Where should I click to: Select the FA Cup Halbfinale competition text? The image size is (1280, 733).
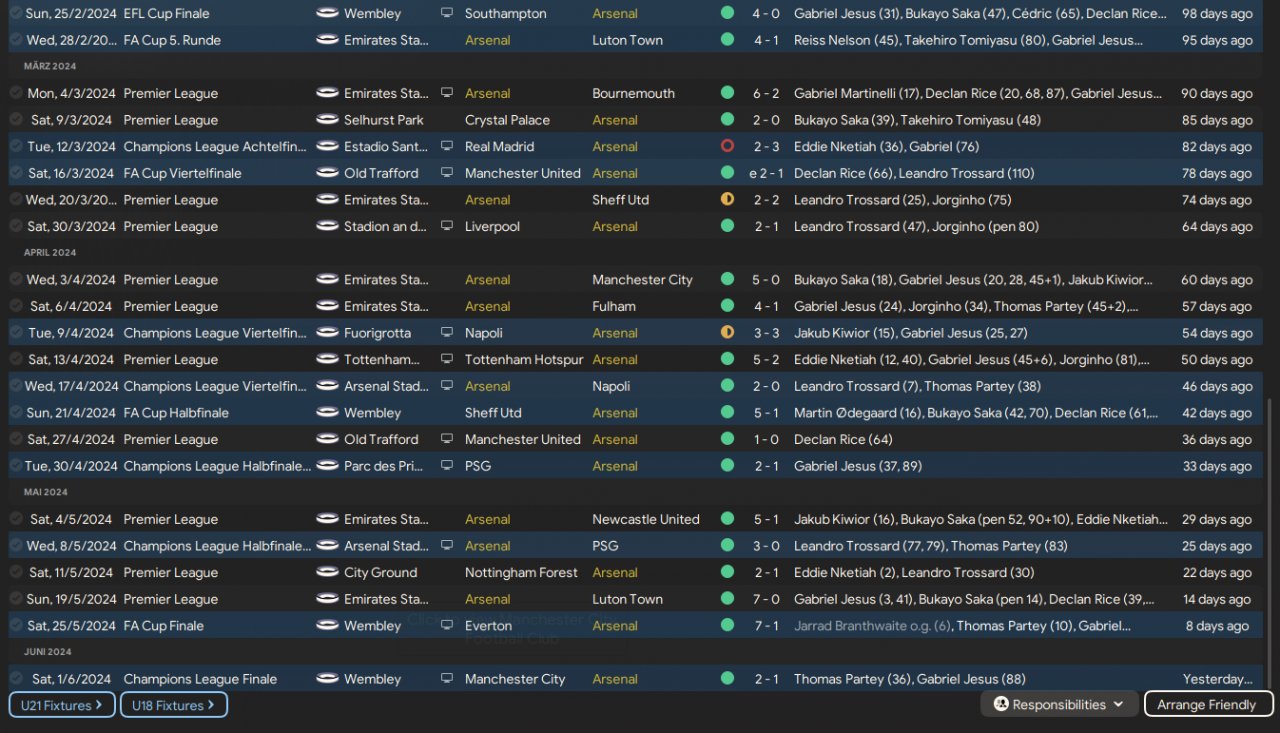[x=176, y=413]
